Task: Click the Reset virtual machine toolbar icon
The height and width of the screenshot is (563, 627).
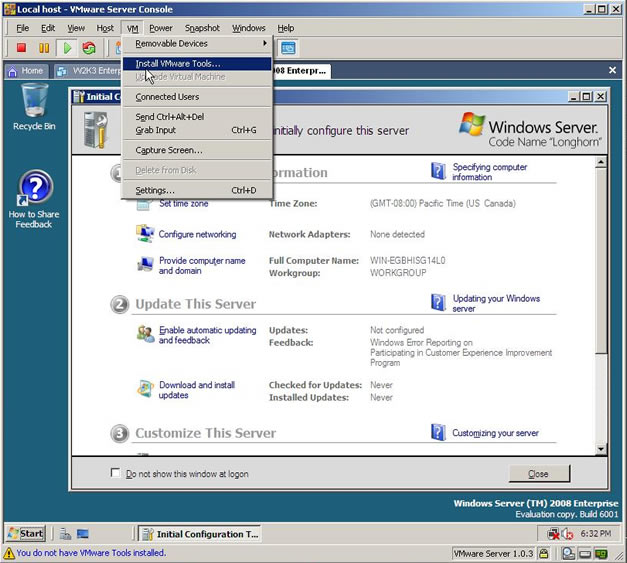Action: point(90,48)
